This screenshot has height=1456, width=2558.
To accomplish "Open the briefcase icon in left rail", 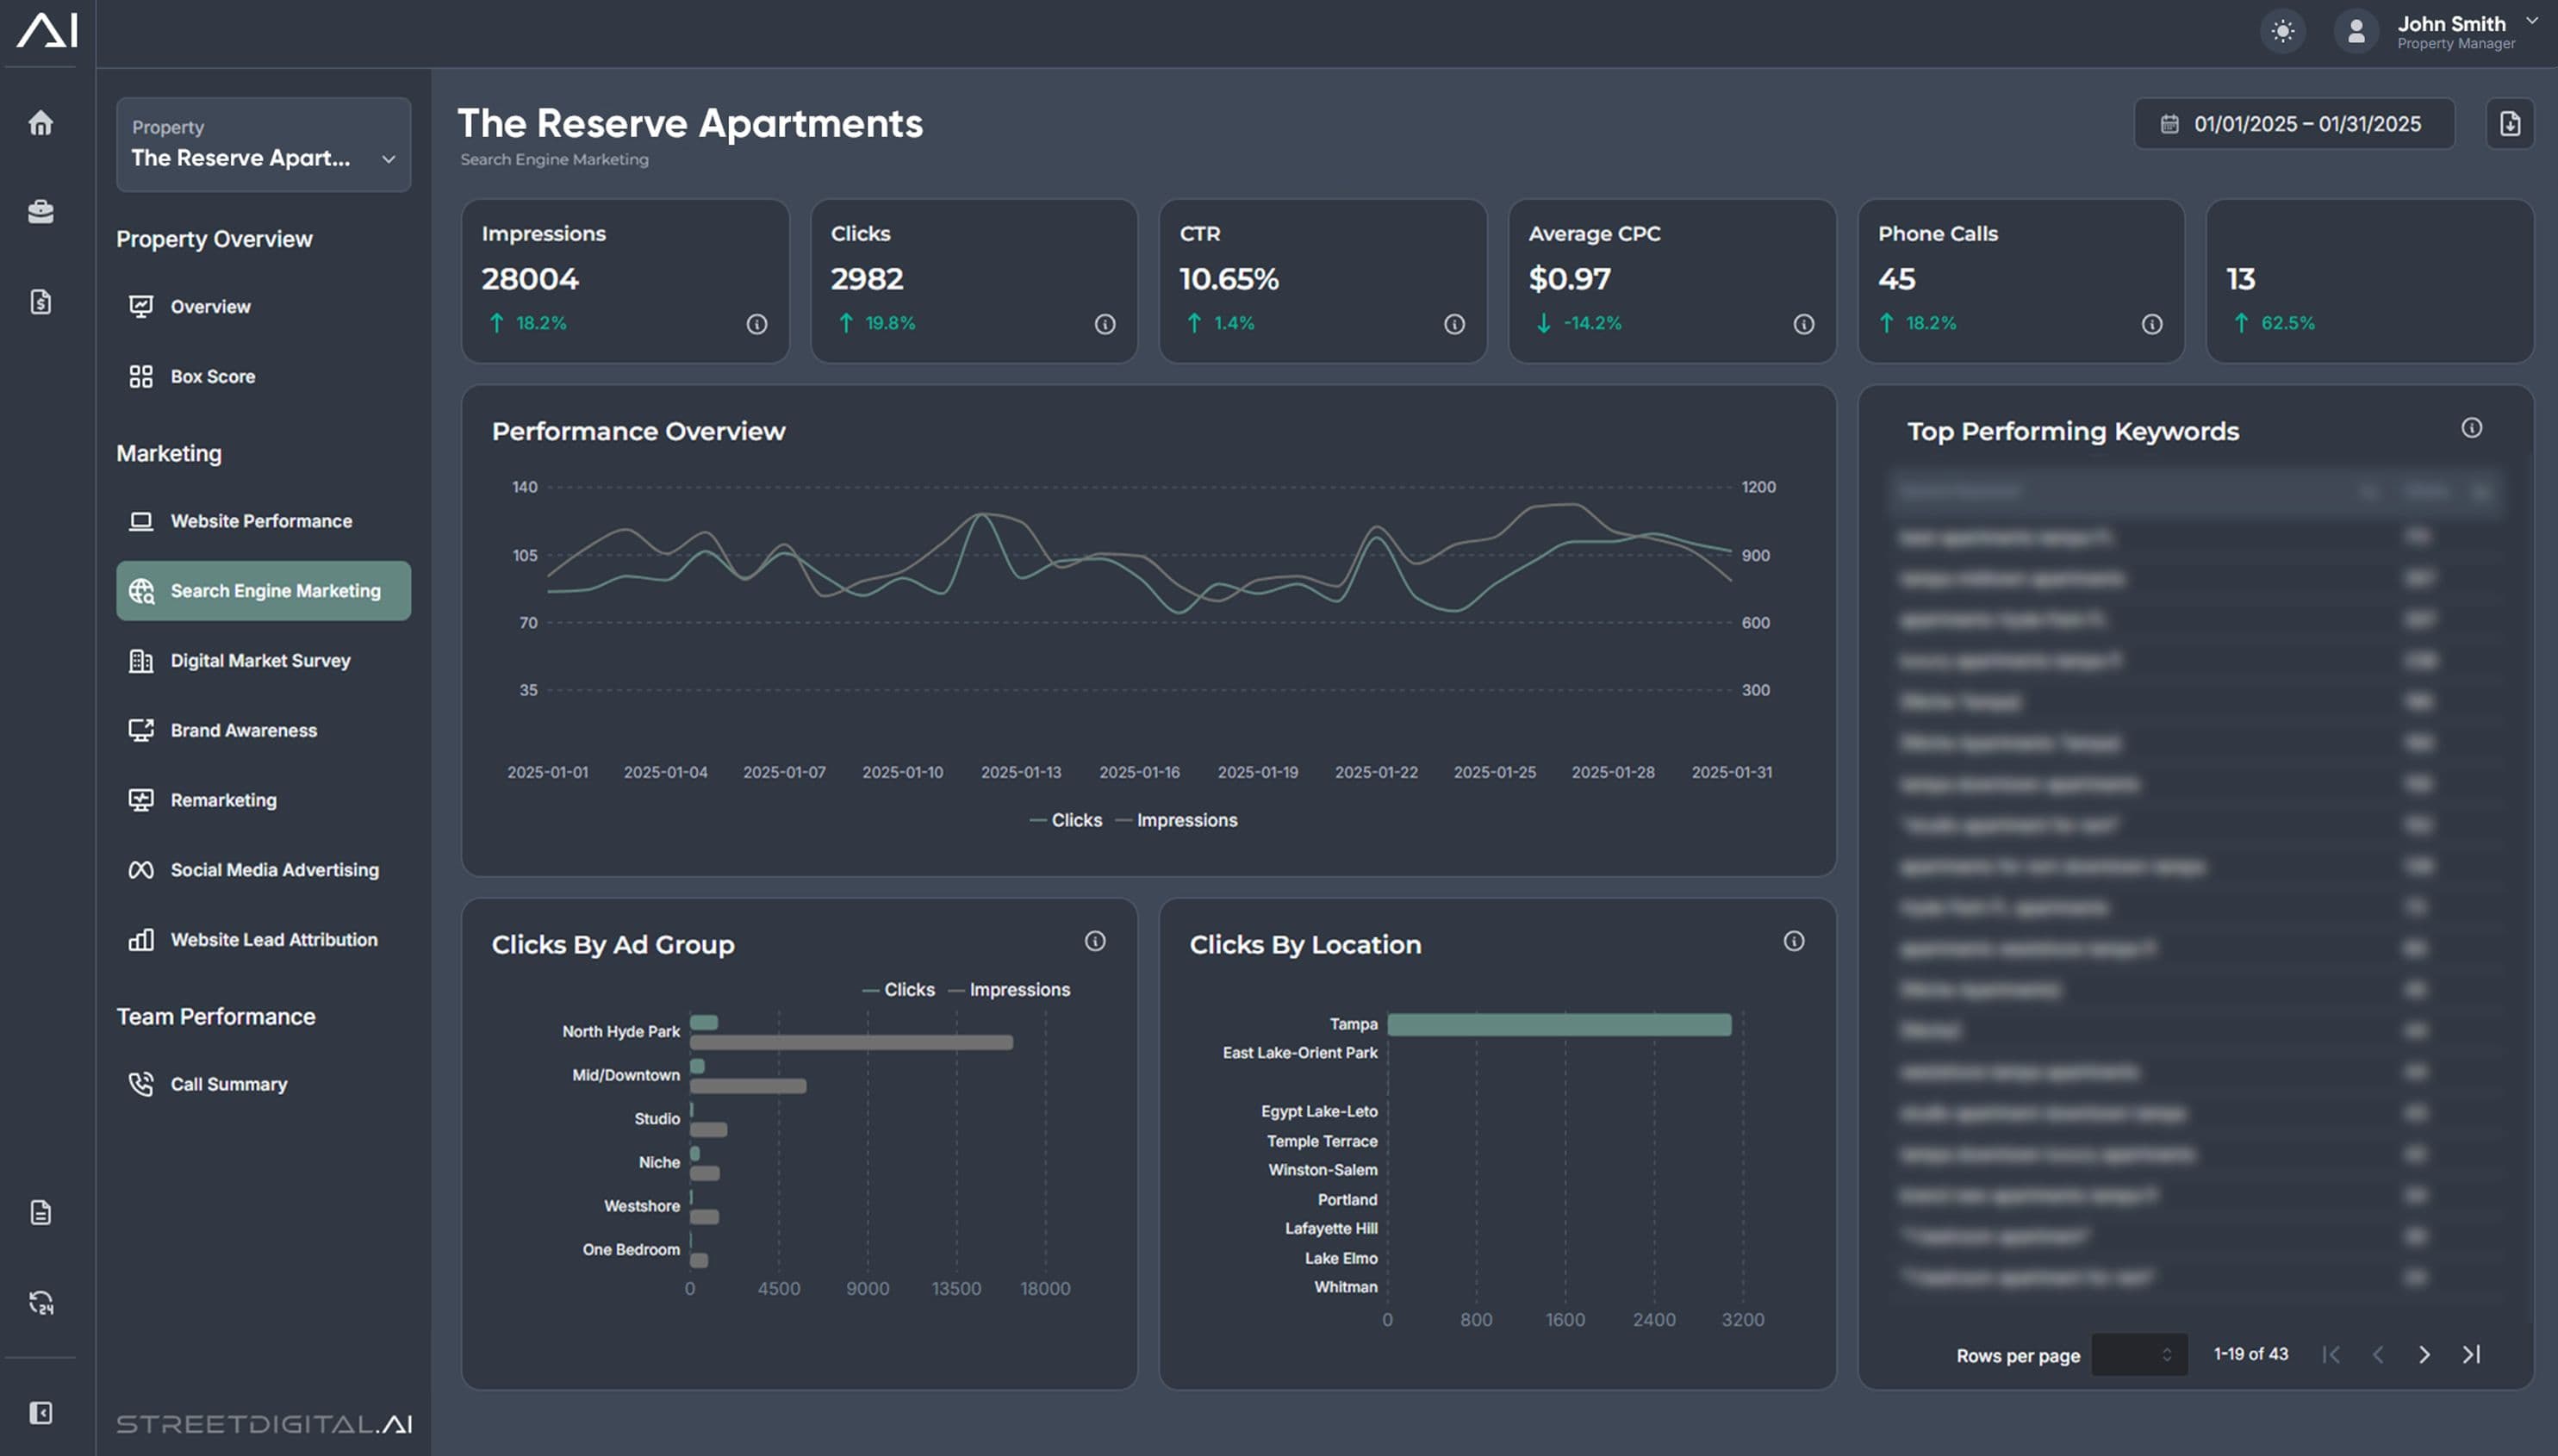I will click(x=40, y=212).
